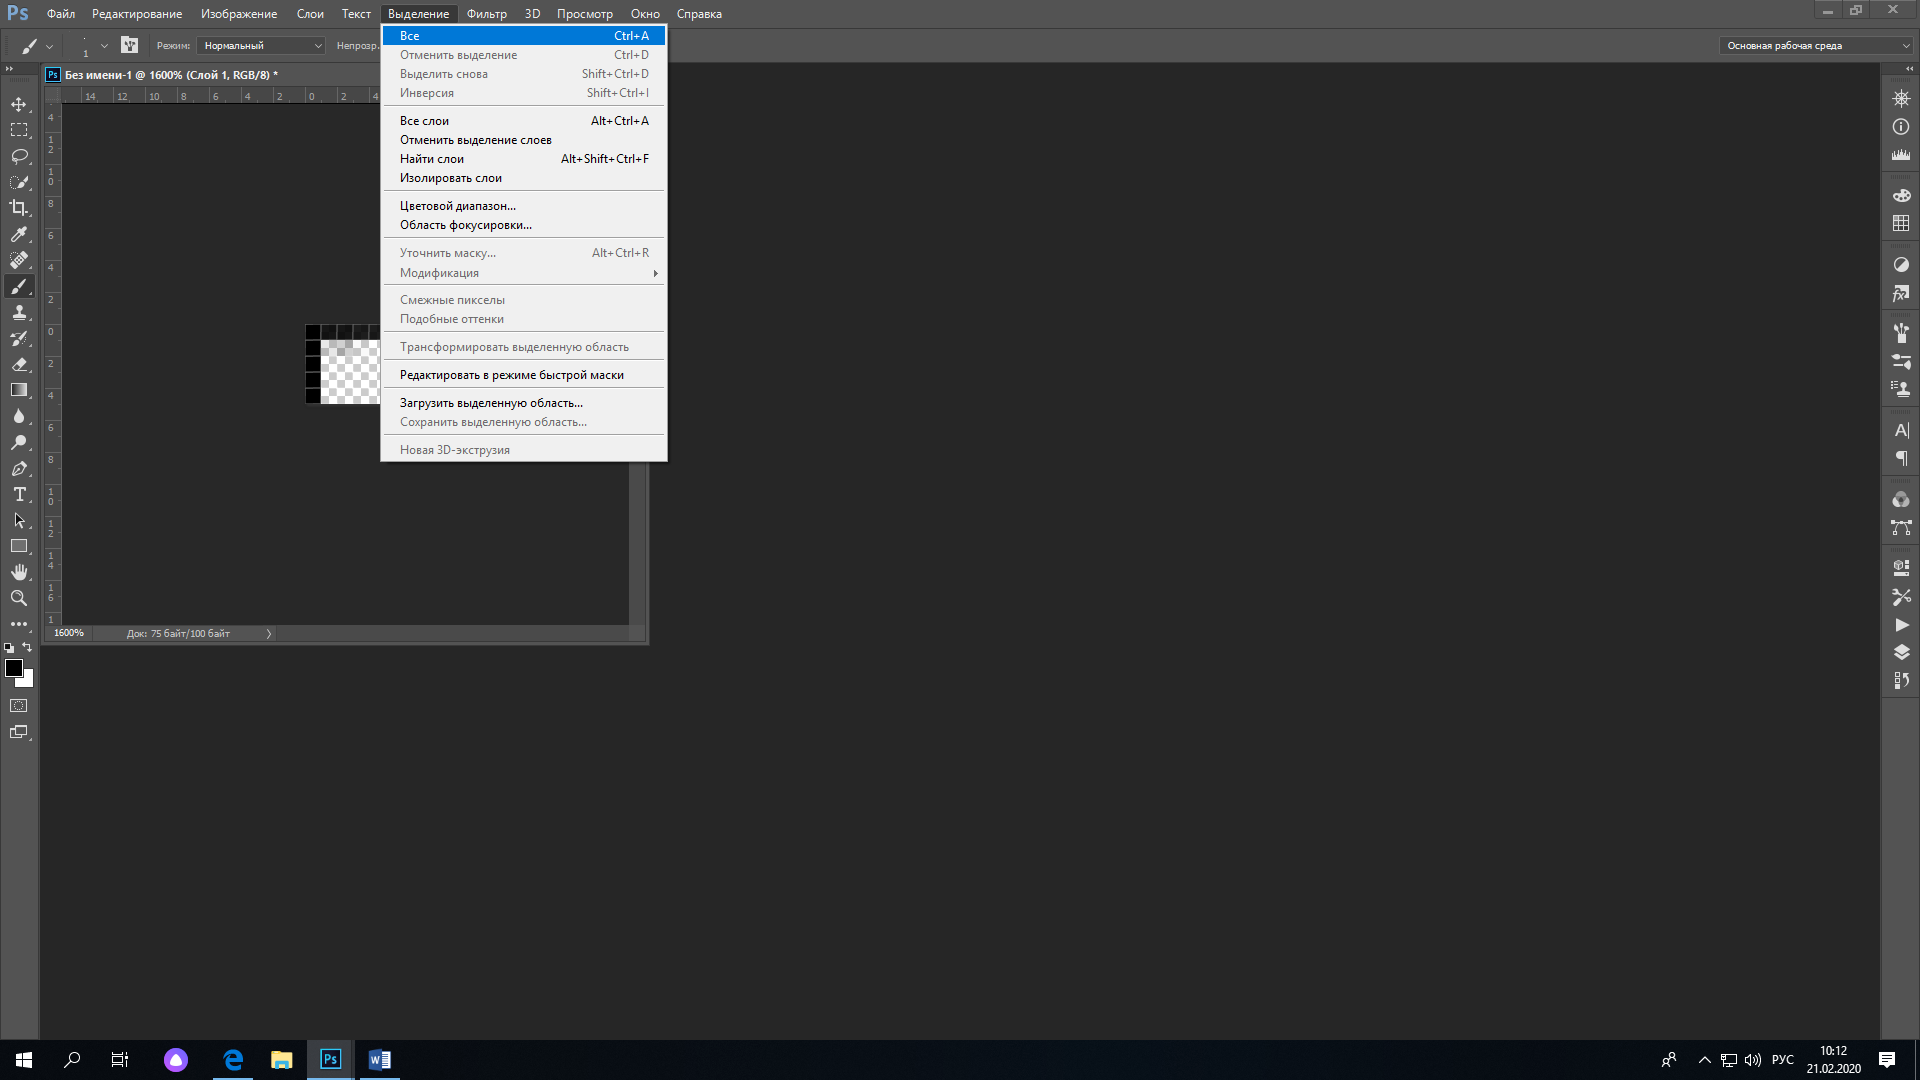Swap foreground and background colors
Viewport: 1920px width, 1080px height.
coord(28,647)
